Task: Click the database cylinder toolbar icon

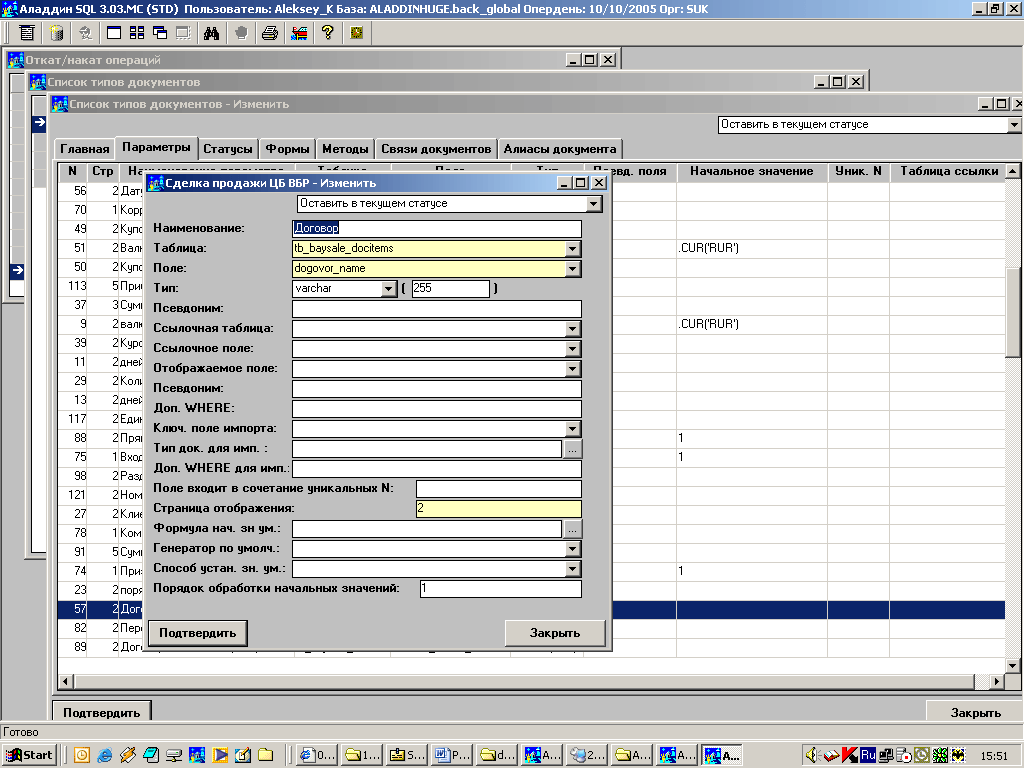Action: pos(57,33)
